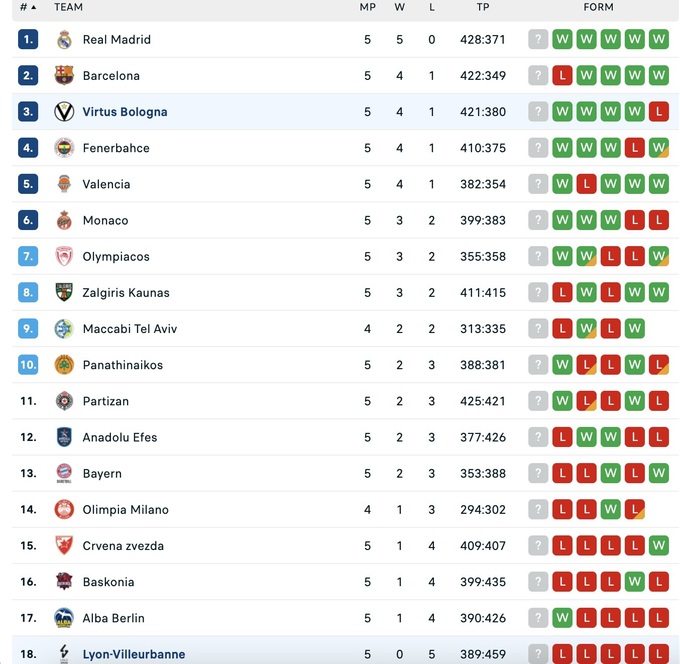Click the Olympiacos team logo
The width and height of the screenshot is (680, 664).
pos(64,257)
